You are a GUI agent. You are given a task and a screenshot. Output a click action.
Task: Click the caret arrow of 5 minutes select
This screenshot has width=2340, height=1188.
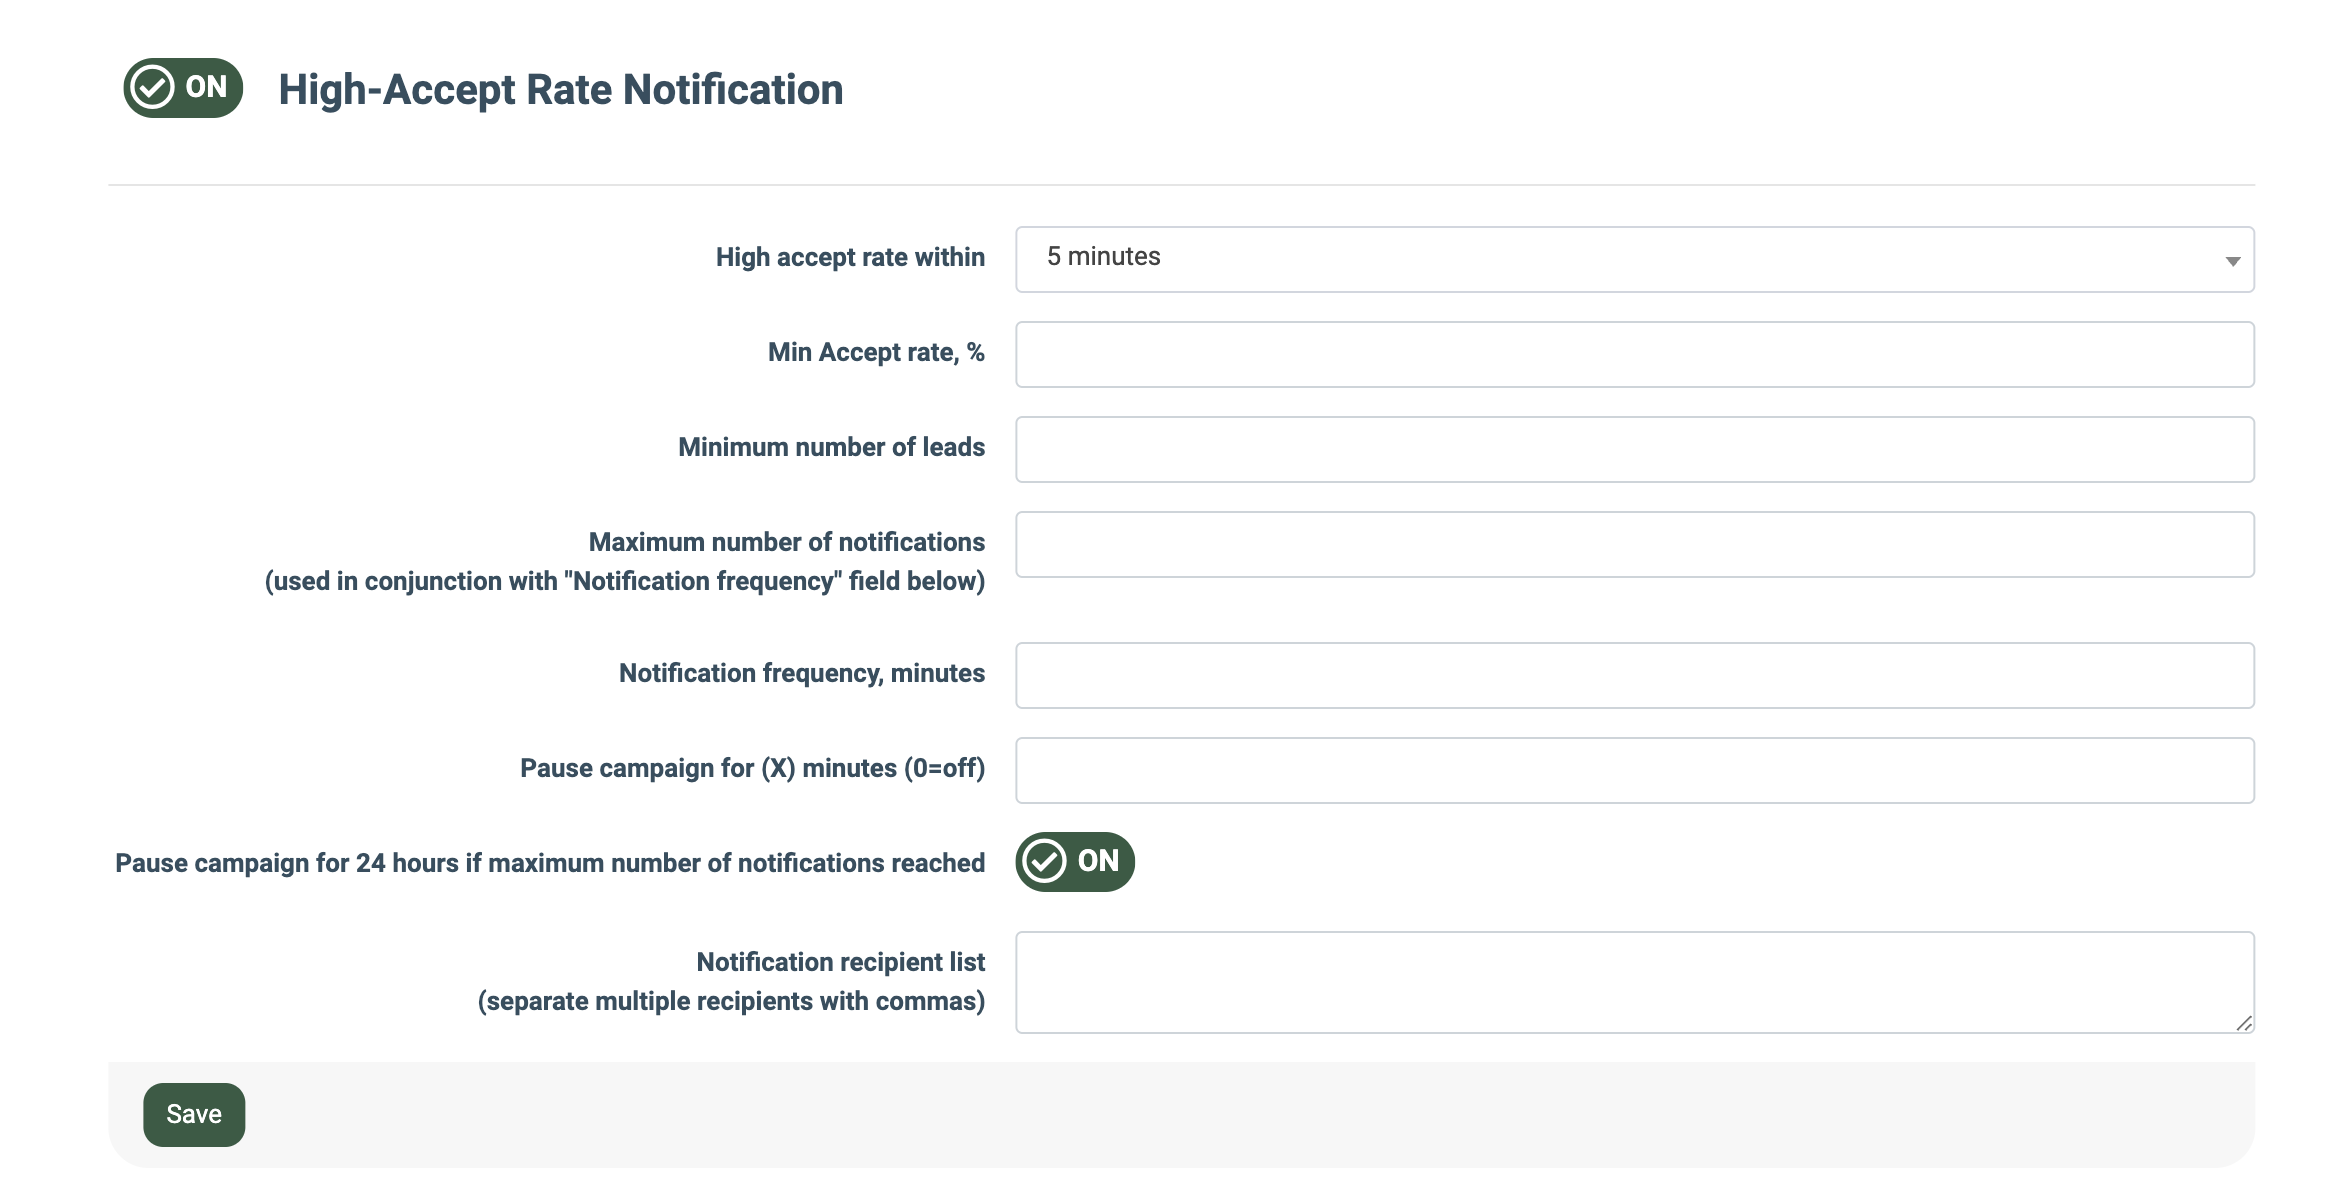tap(2232, 261)
